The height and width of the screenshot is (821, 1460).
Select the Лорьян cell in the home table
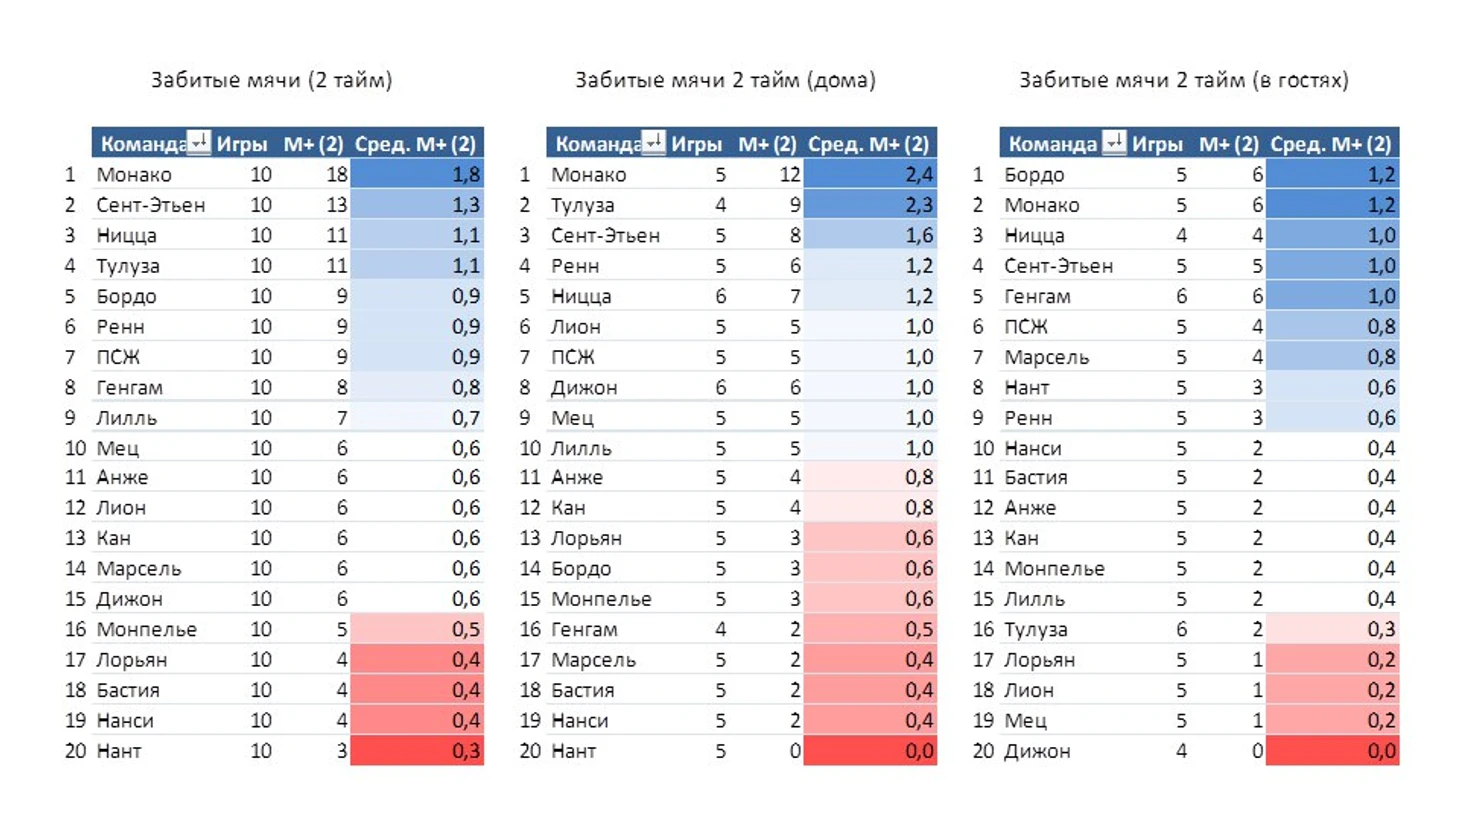point(586,538)
